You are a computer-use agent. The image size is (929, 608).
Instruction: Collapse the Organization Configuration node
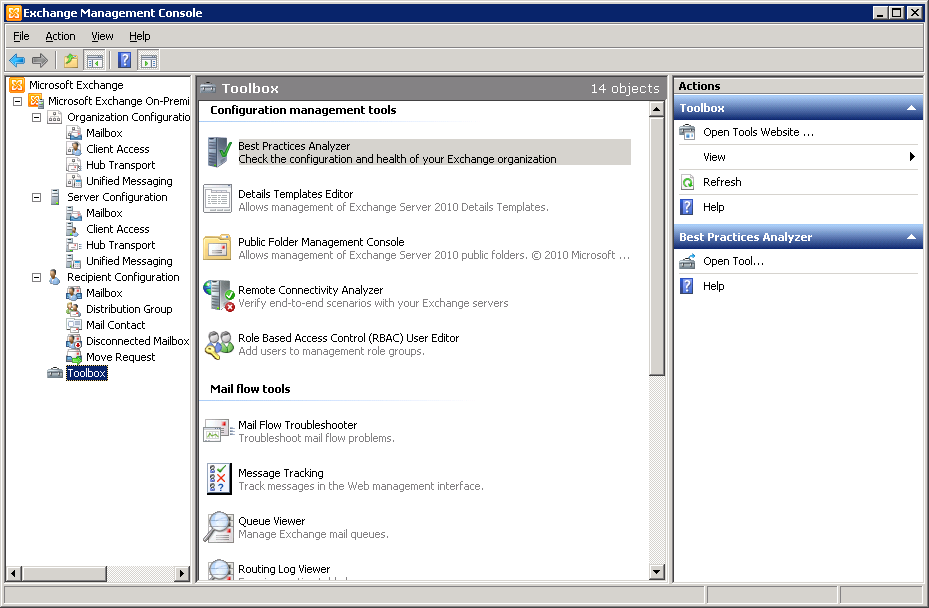[37, 117]
